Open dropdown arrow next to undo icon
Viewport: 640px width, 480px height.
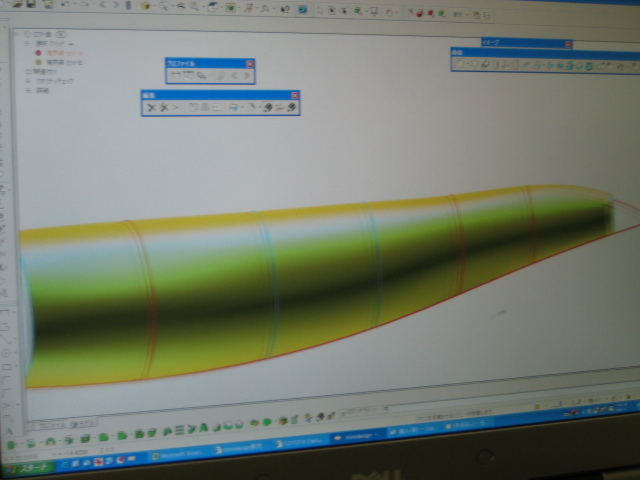75,5
